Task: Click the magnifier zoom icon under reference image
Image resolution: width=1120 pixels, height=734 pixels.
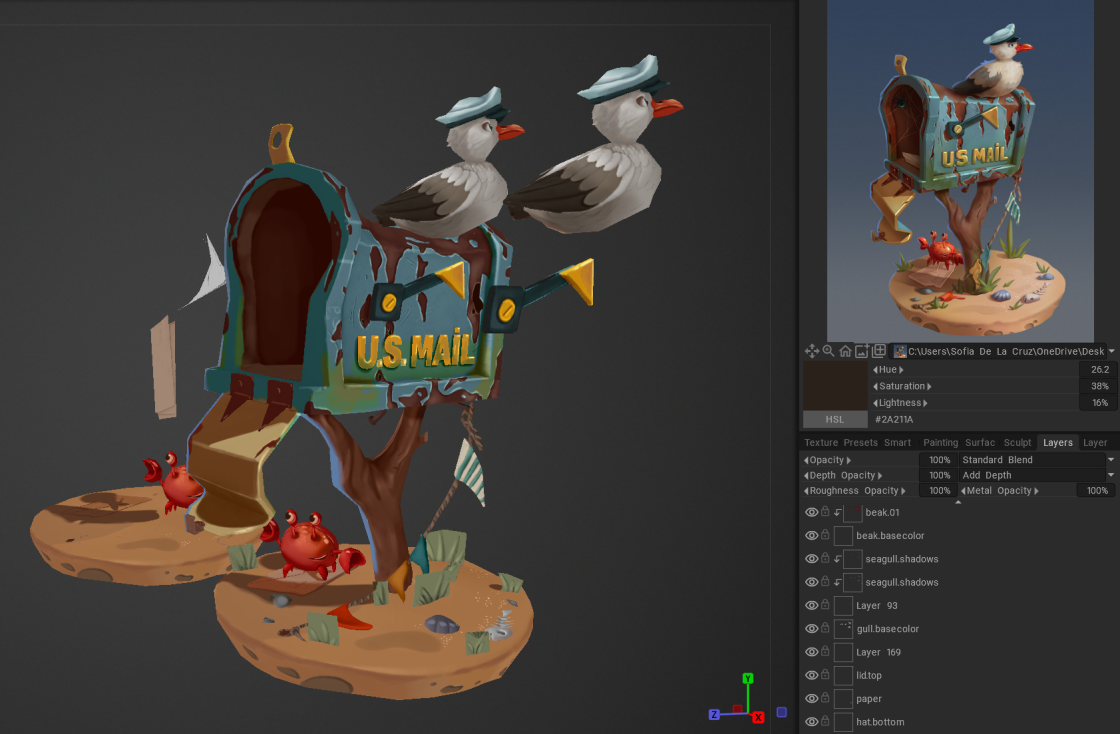Action: pyautogui.click(x=829, y=351)
